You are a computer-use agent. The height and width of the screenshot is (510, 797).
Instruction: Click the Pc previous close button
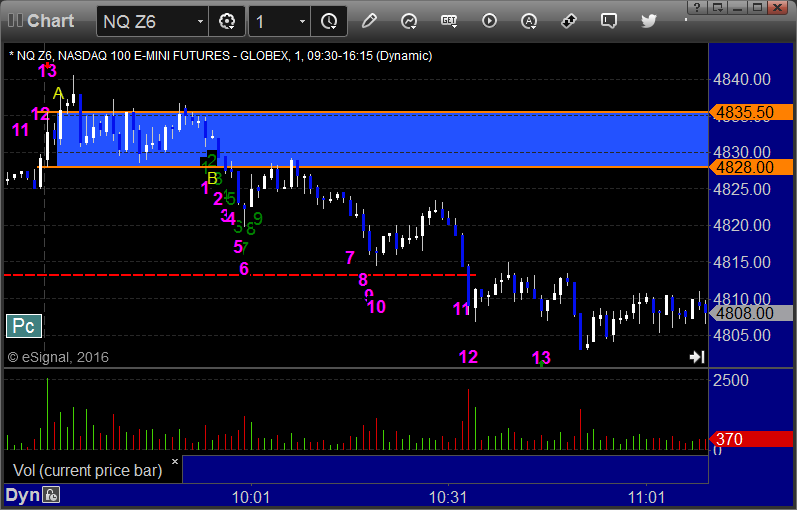tap(24, 326)
